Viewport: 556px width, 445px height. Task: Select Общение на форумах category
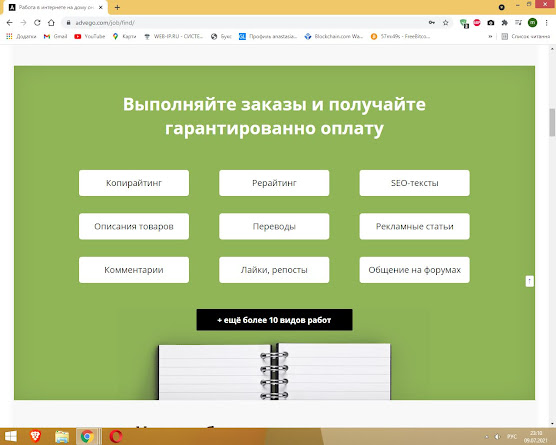coord(415,270)
